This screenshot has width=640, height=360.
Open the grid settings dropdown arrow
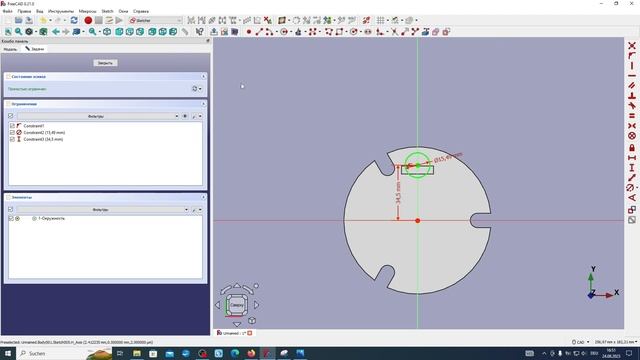coord(387,20)
